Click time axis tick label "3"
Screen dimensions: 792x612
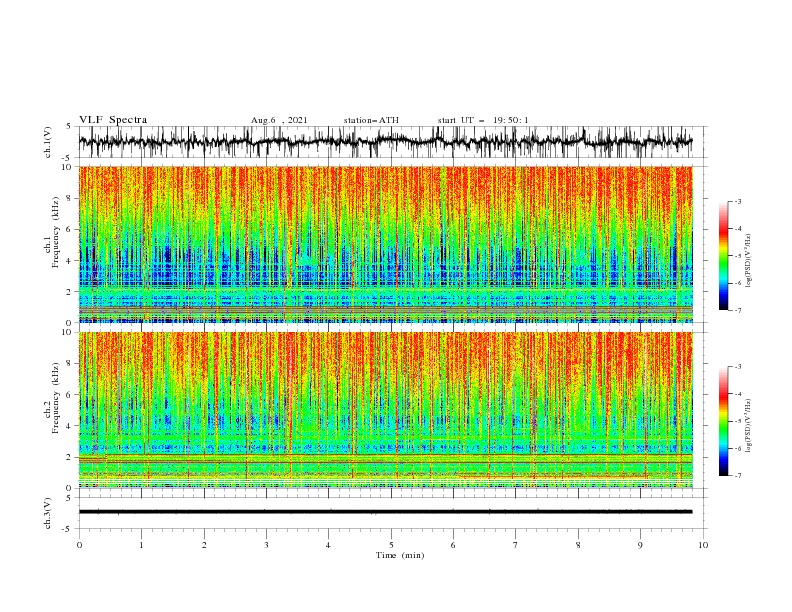(x=266, y=545)
